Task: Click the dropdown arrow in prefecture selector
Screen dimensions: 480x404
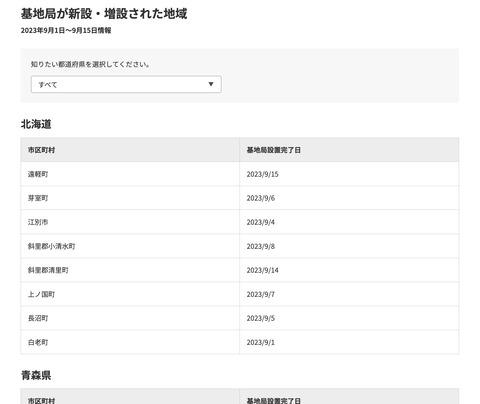Action: coord(211,84)
